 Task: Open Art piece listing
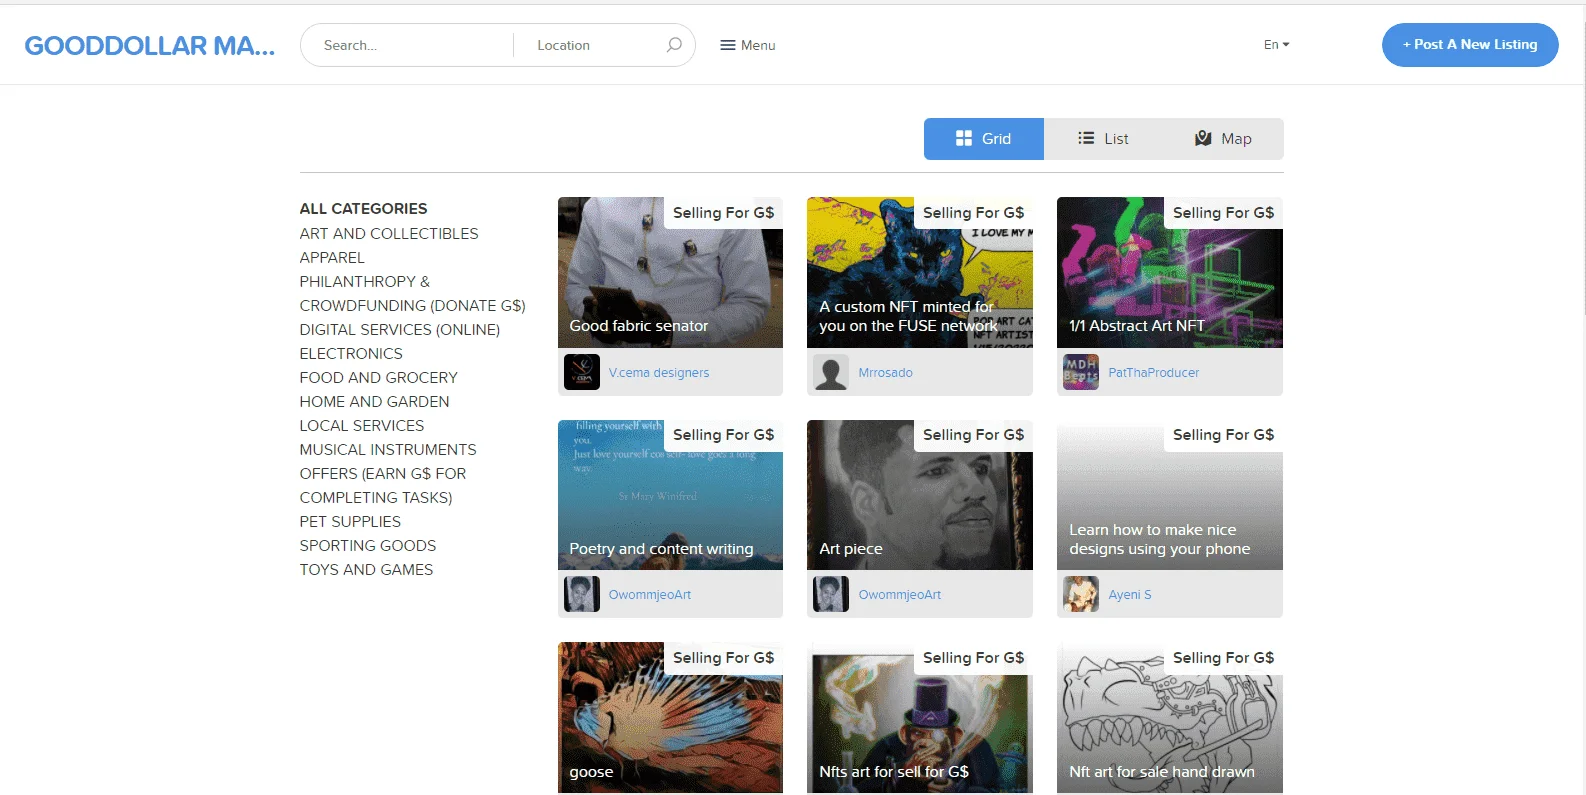[920, 495]
